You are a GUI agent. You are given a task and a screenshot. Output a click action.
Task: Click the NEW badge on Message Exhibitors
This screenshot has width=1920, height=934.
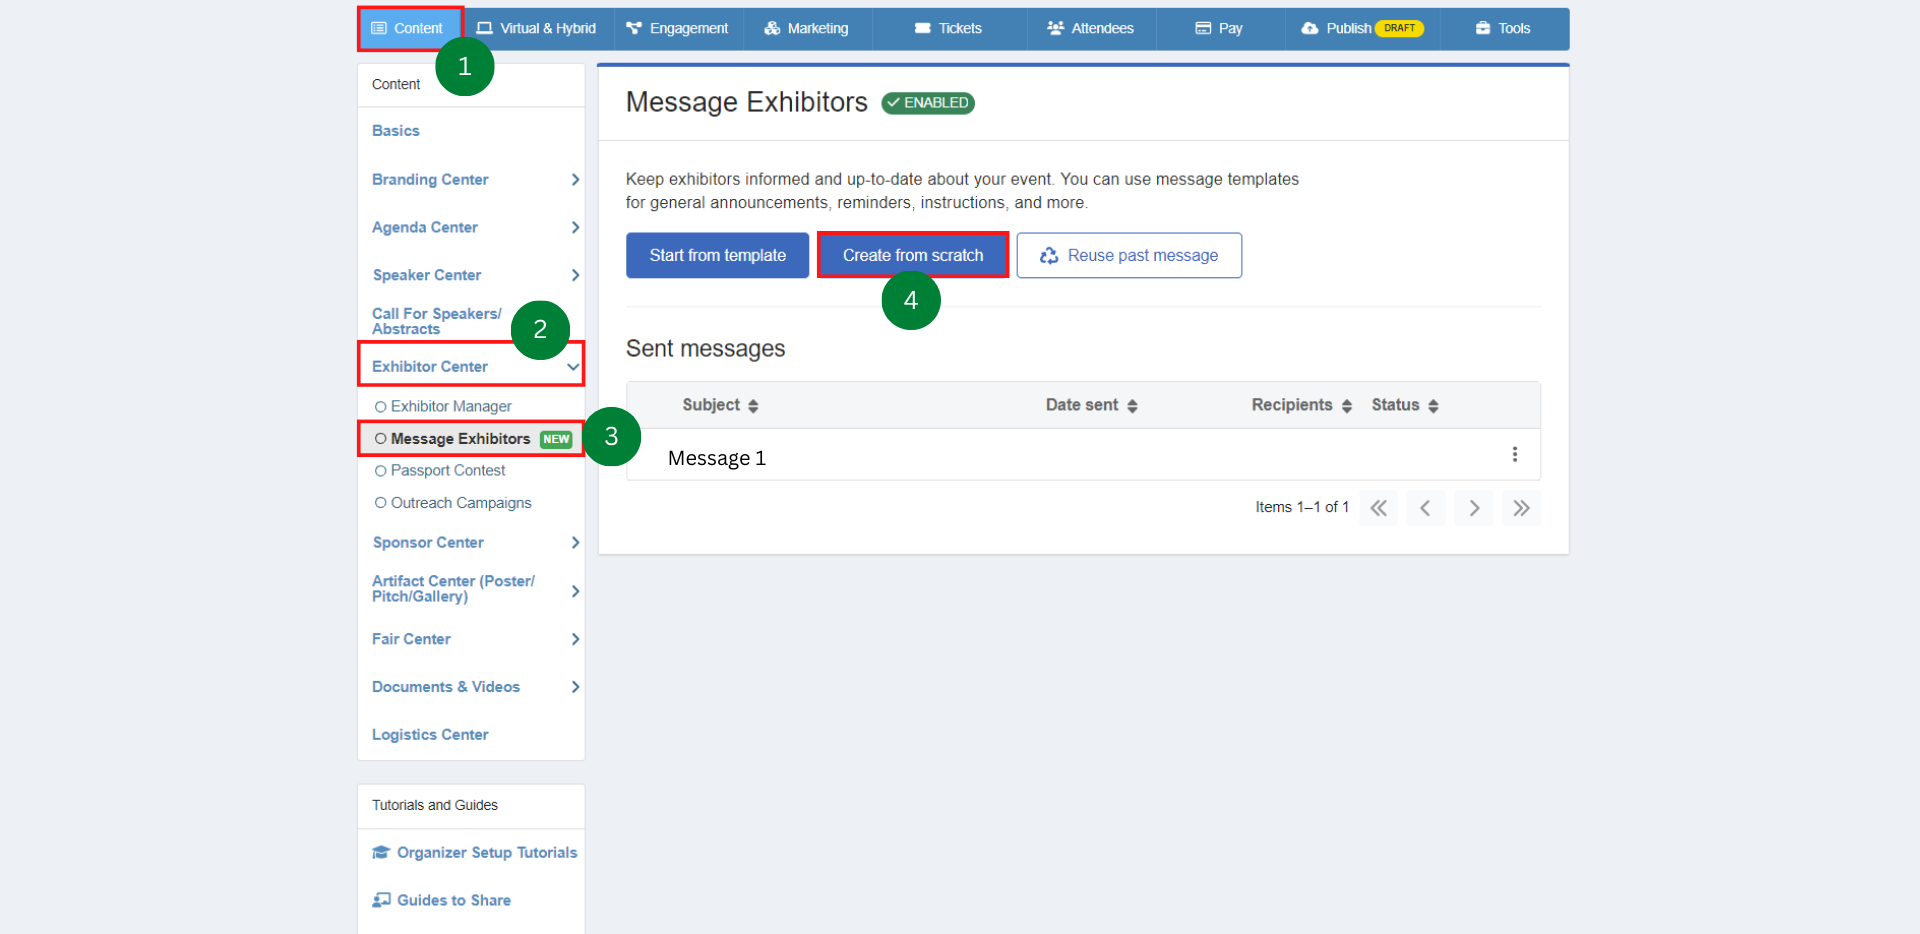point(556,439)
